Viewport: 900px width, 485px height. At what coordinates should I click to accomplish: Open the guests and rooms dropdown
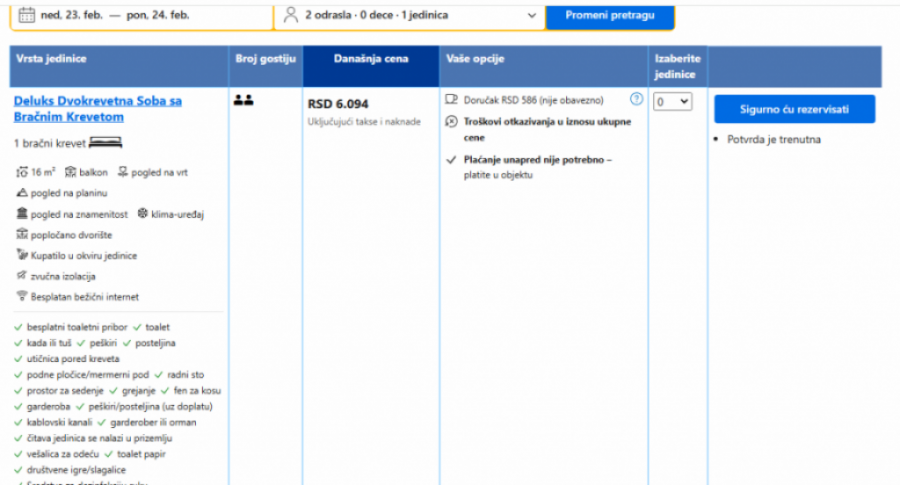(410, 15)
